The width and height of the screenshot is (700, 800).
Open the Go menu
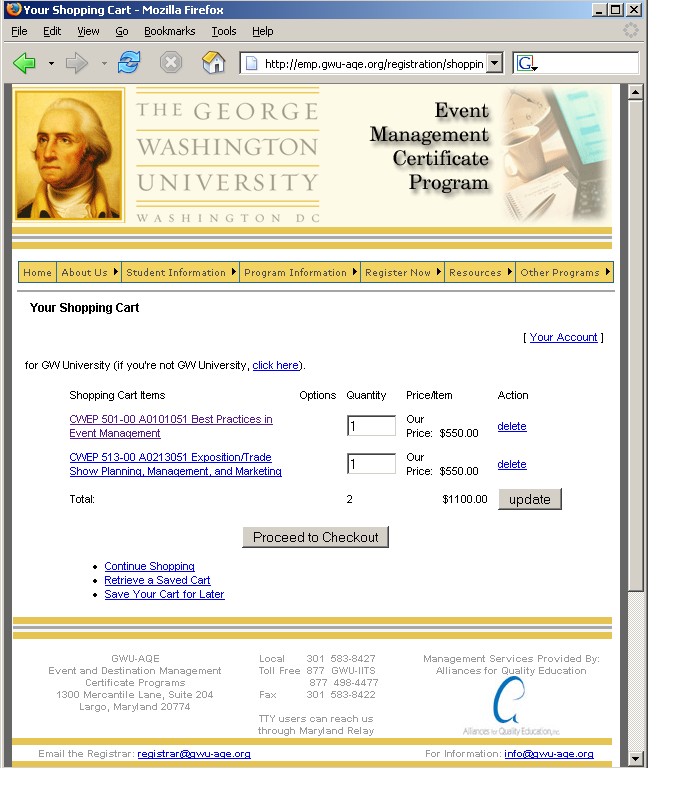tap(121, 31)
